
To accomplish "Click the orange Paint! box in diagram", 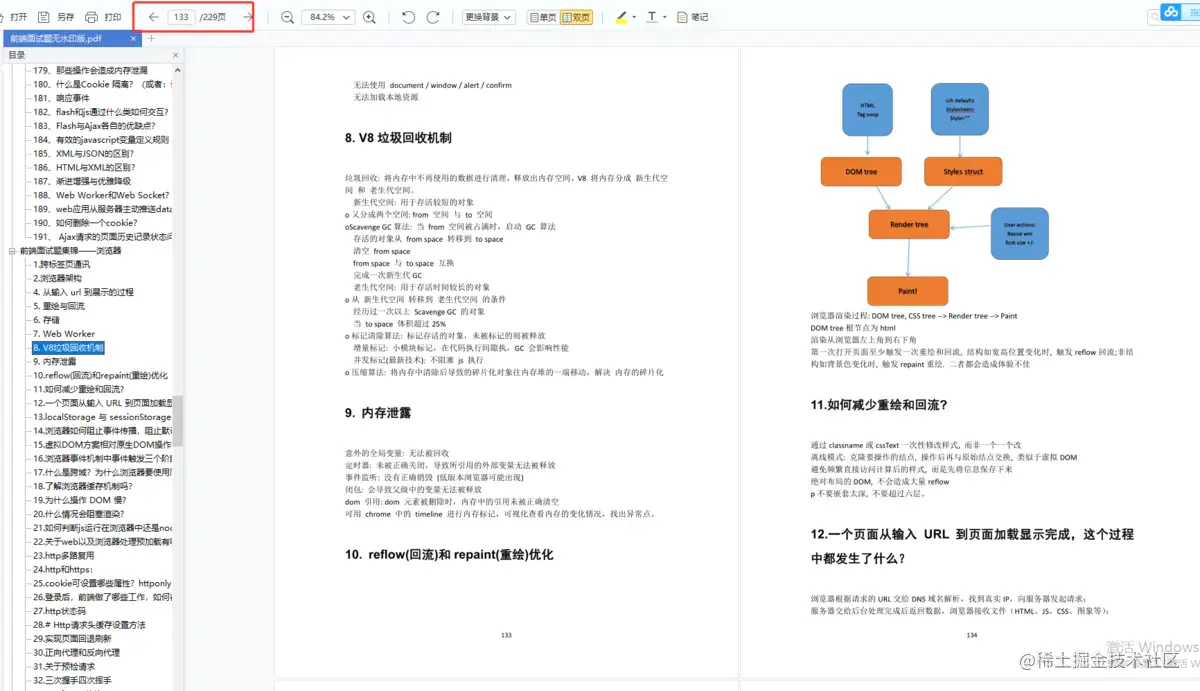I will pos(908,291).
